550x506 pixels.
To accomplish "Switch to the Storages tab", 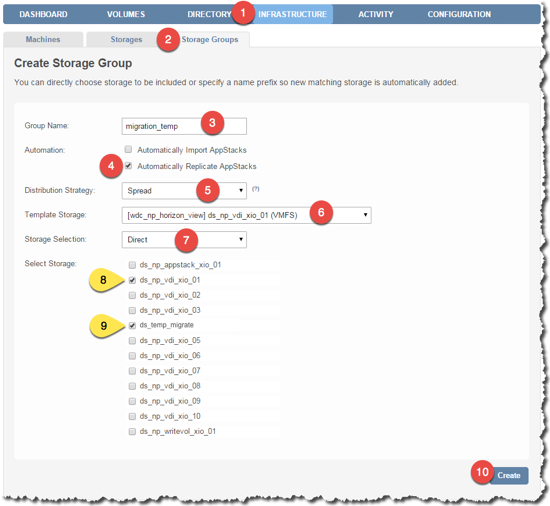I will (126, 39).
